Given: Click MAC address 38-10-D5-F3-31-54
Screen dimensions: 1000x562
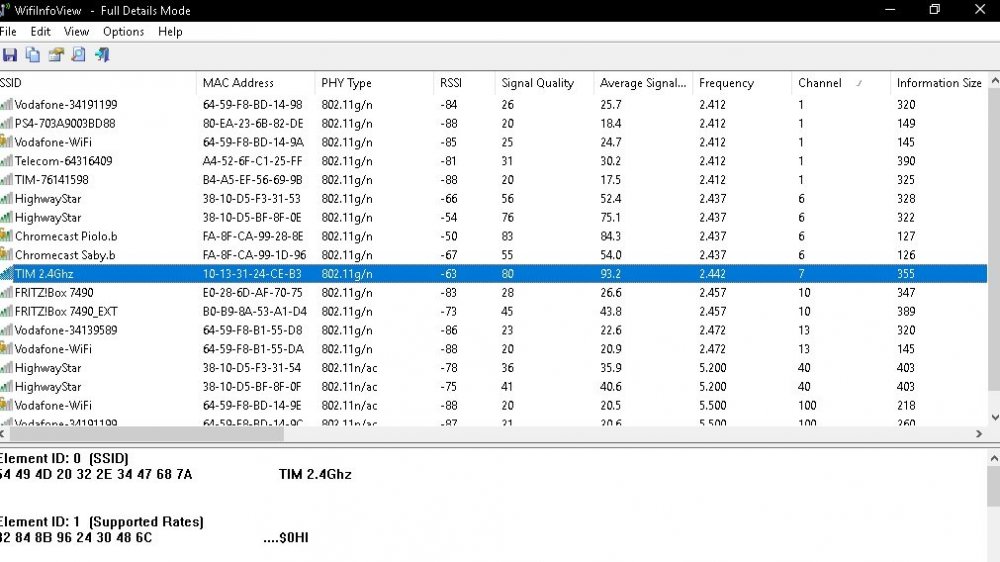Looking at the screenshot, I should click(x=251, y=367).
